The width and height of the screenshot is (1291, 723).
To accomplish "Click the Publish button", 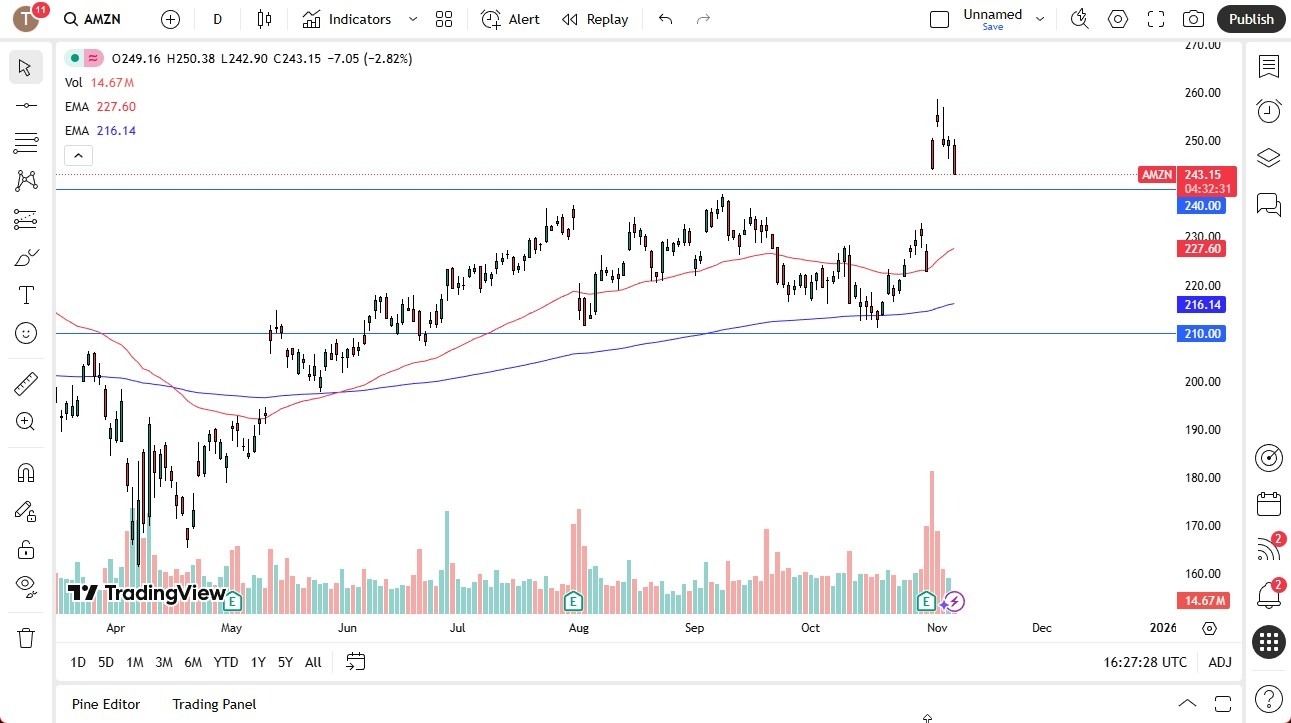I will [x=1250, y=19].
